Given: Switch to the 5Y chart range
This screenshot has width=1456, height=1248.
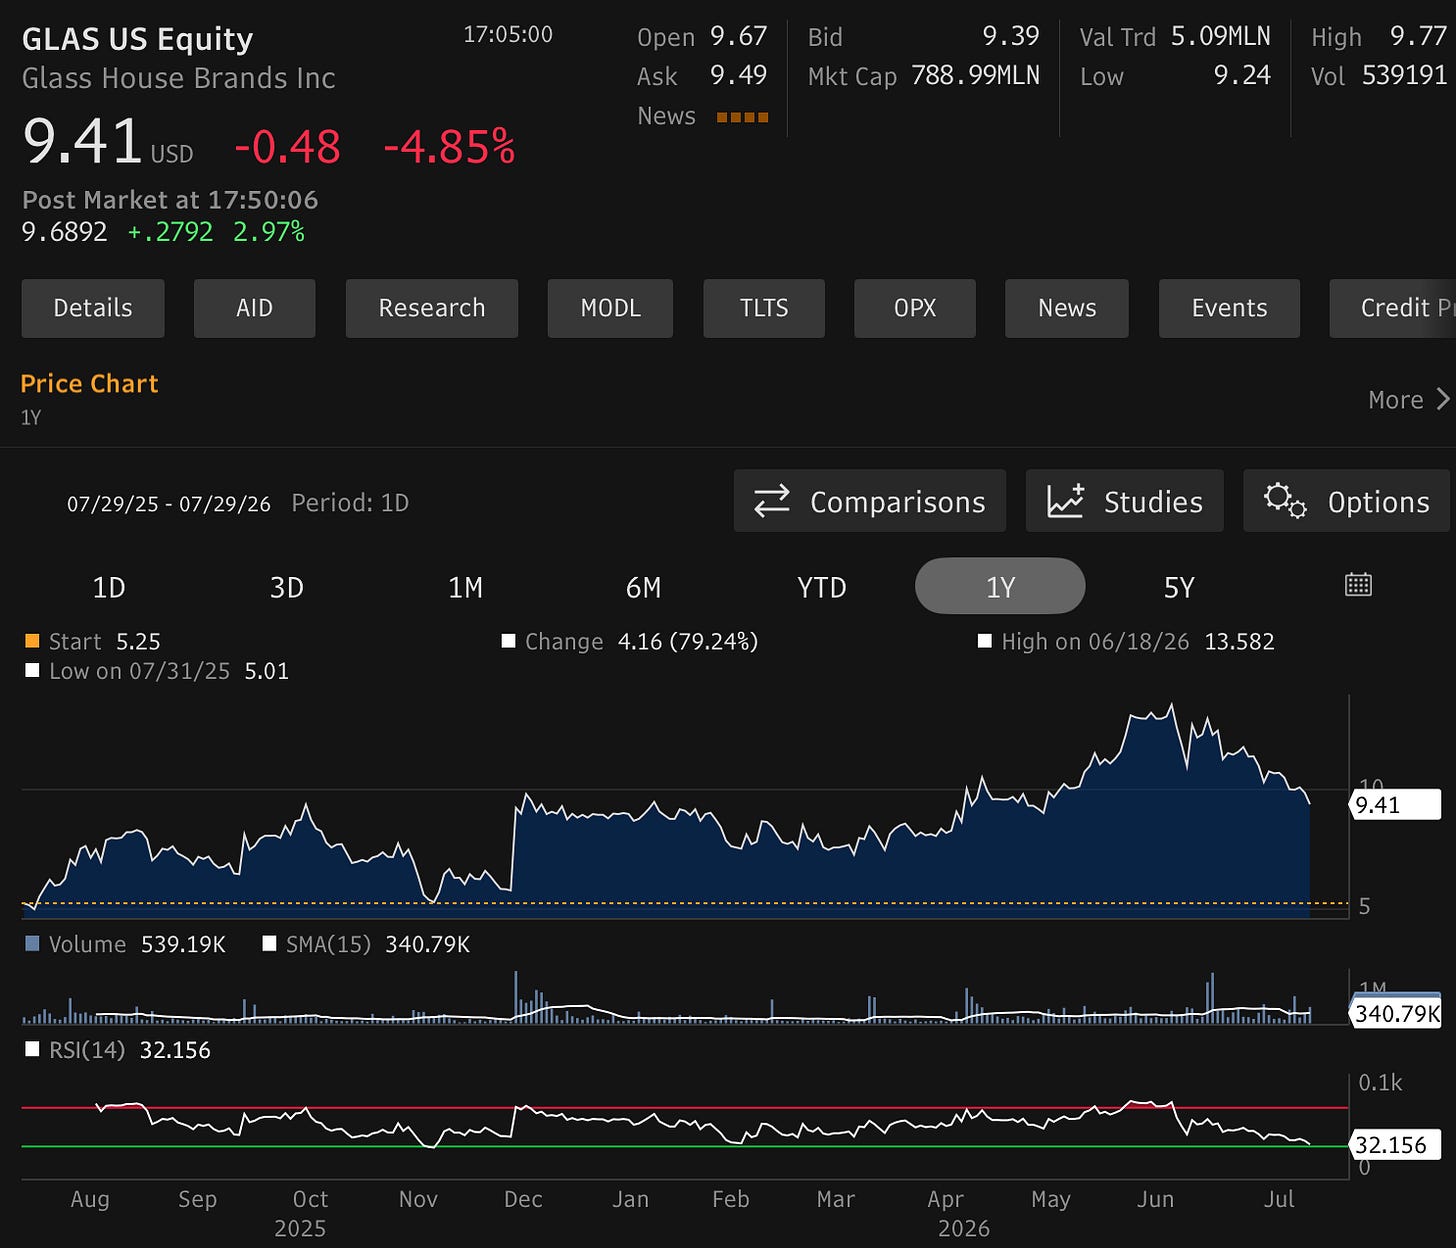Looking at the screenshot, I should 1179,587.
